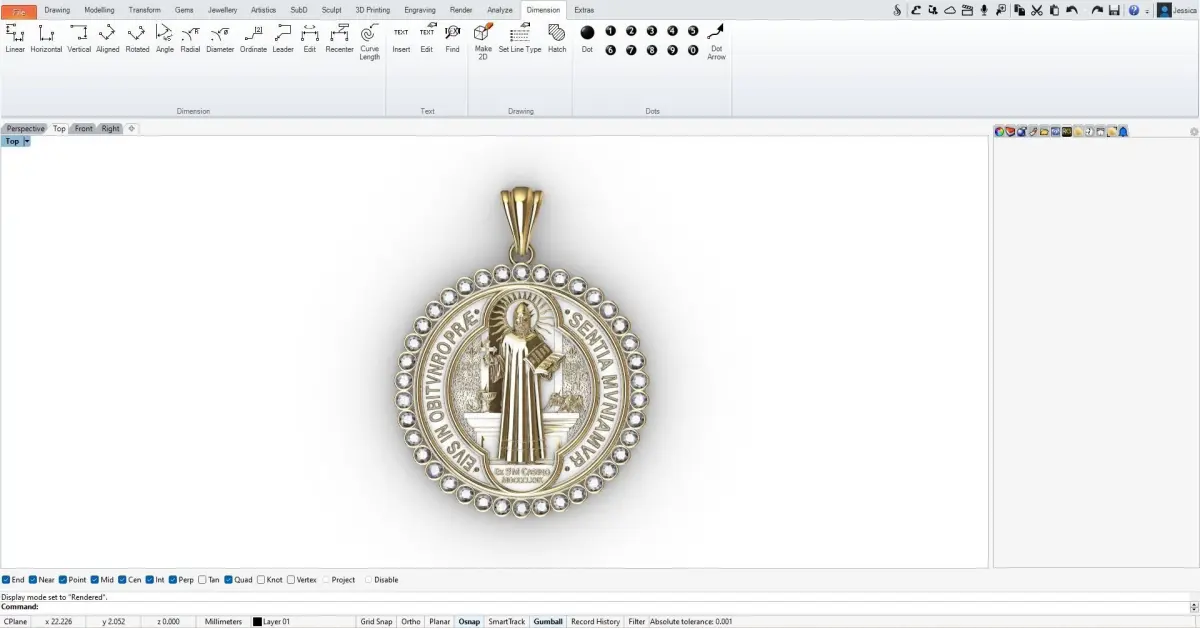
Task: Toggle Grid Snap in status bar
Action: (x=376, y=622)
